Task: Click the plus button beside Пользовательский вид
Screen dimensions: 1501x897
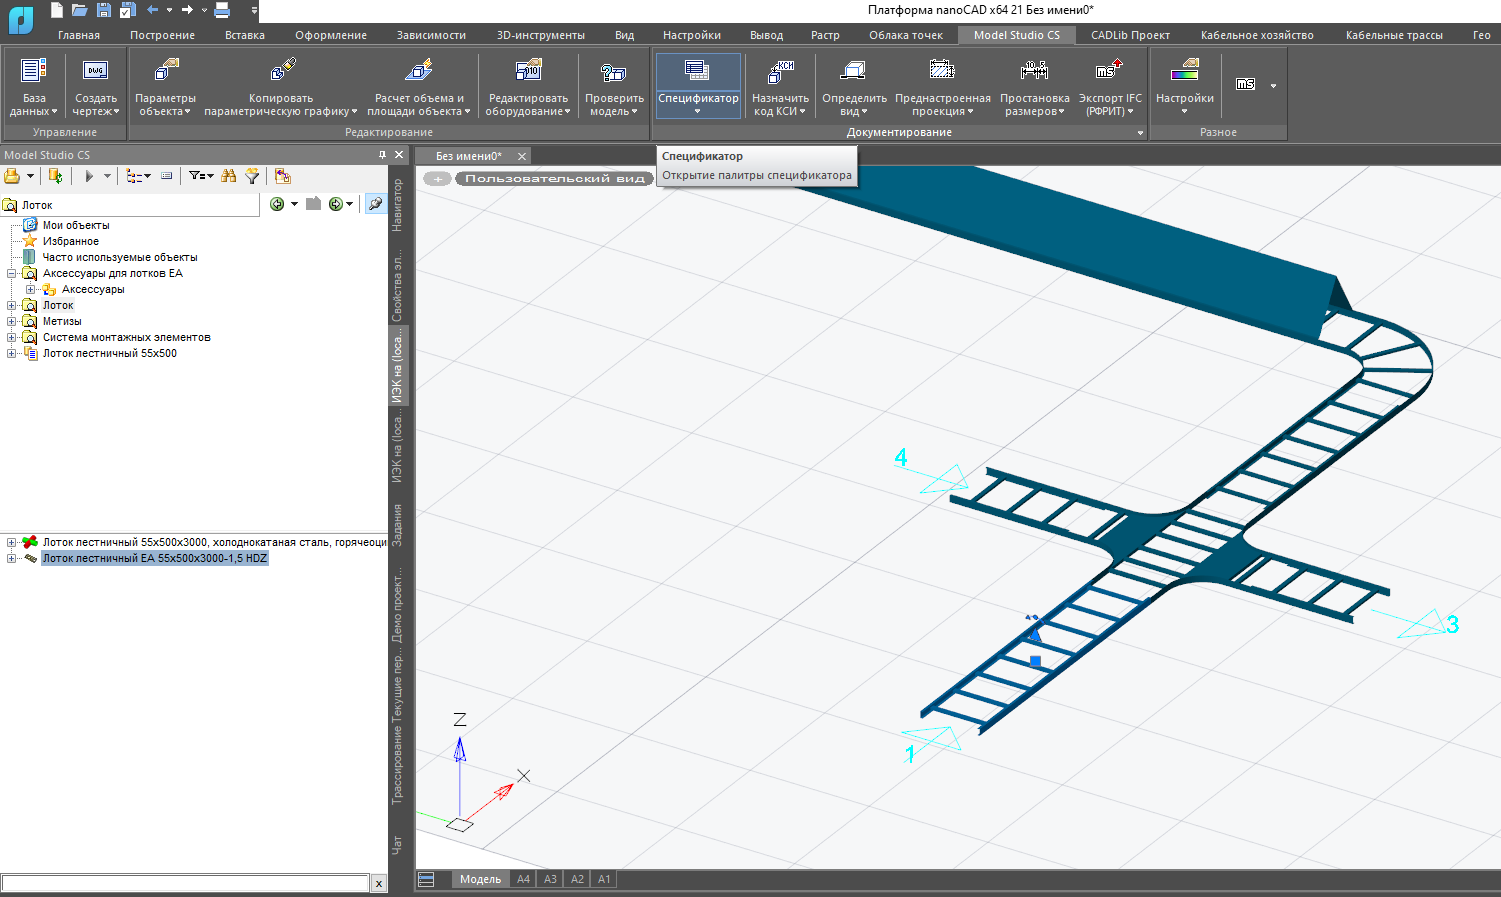Action: pos(437,178)
